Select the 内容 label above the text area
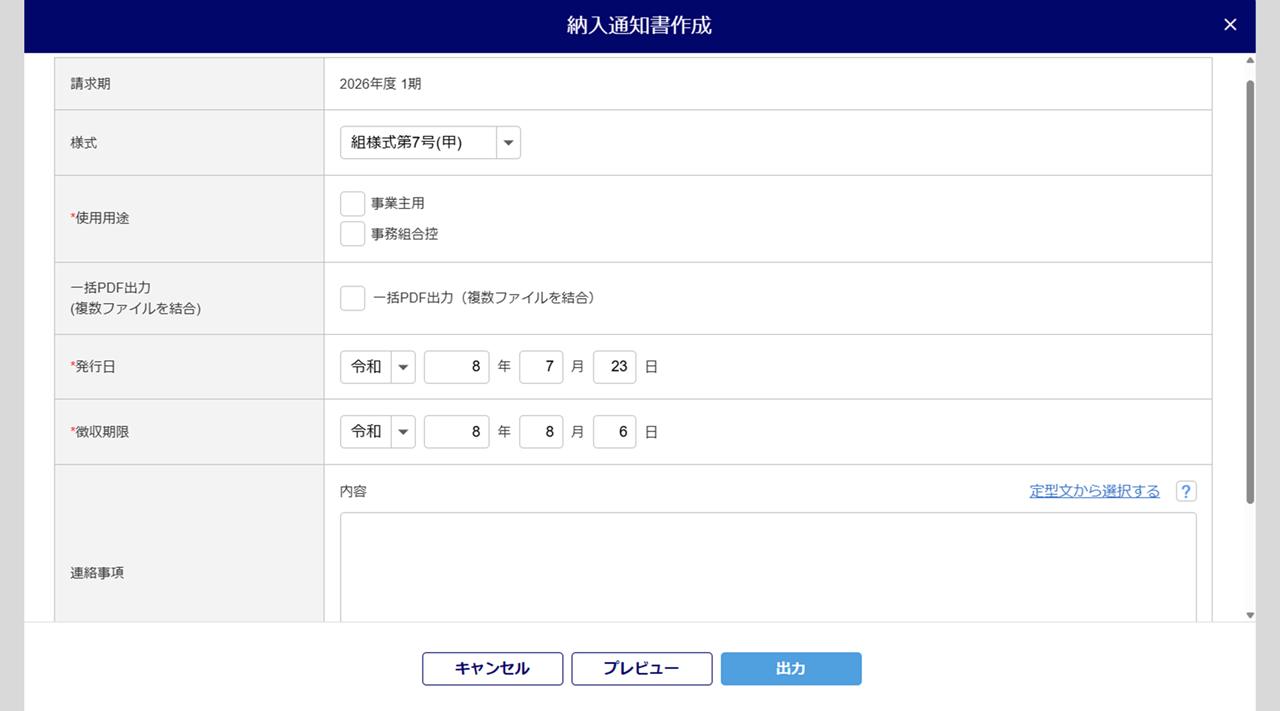 tap(353, 491)
